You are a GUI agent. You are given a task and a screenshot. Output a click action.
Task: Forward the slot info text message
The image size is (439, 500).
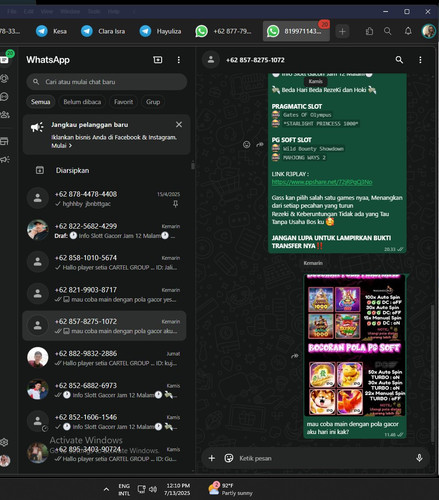[x=260, y=144]
